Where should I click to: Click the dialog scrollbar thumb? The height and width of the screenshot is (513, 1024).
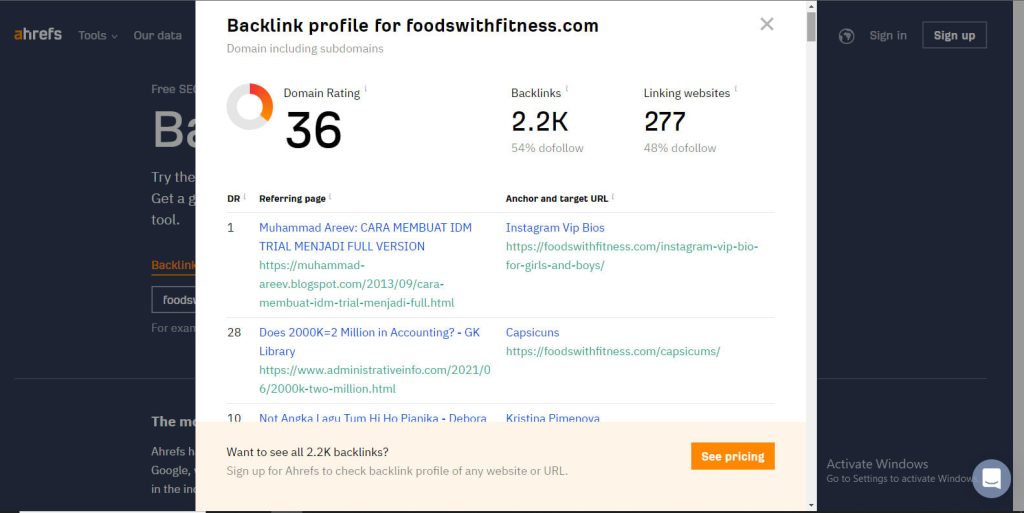(812, 27)
